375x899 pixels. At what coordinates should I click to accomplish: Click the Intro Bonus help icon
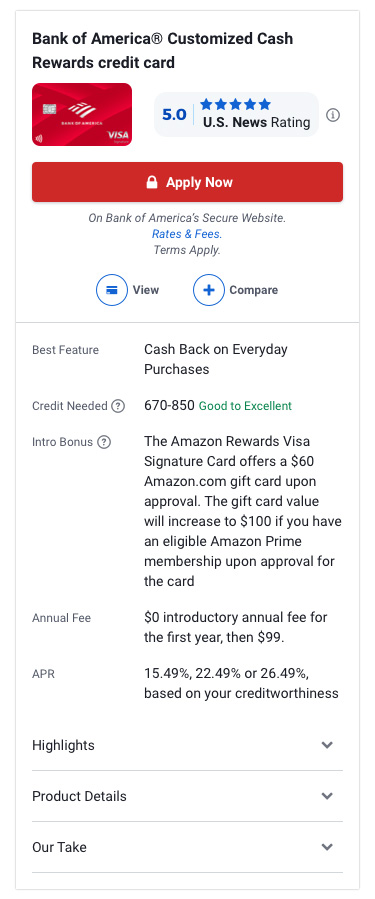104,442
